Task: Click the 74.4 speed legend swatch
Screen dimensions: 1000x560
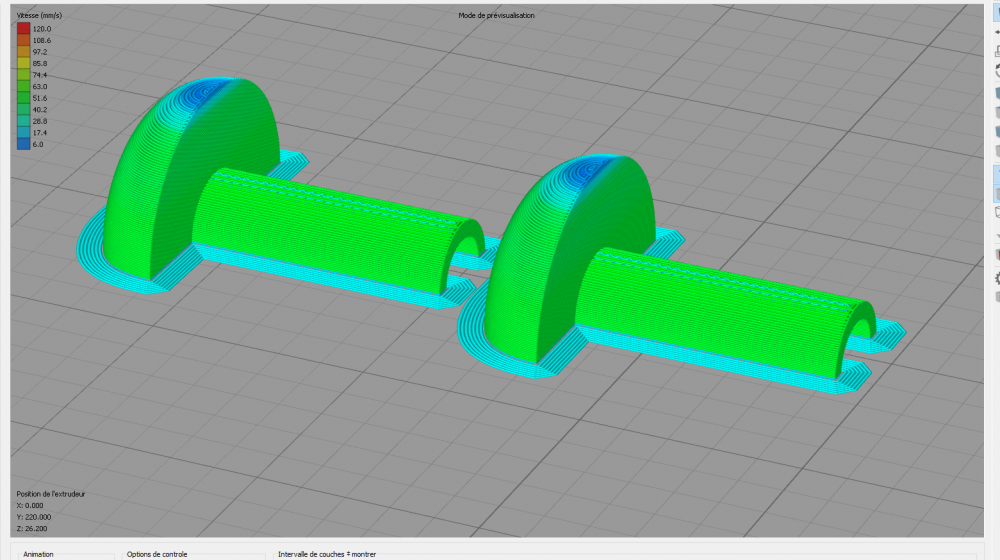Action: 24,74
